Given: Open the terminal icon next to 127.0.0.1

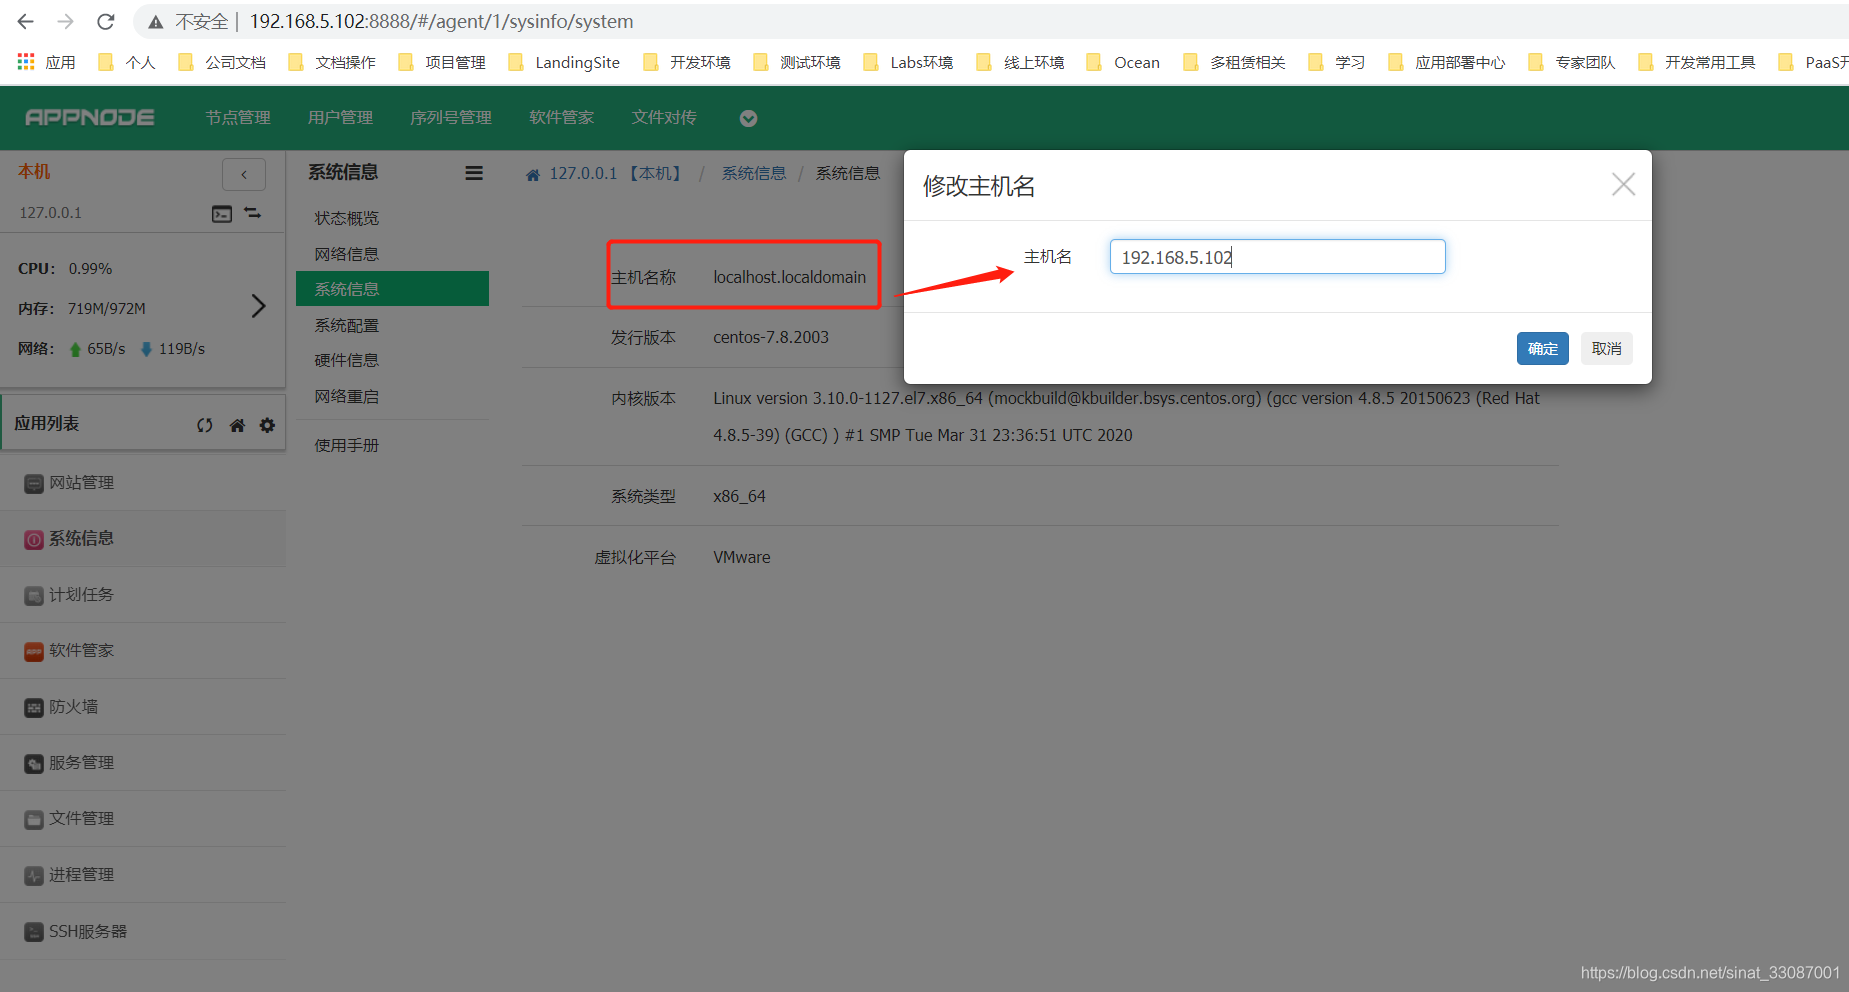Looking at the screenshot, I should click(222, 214).
